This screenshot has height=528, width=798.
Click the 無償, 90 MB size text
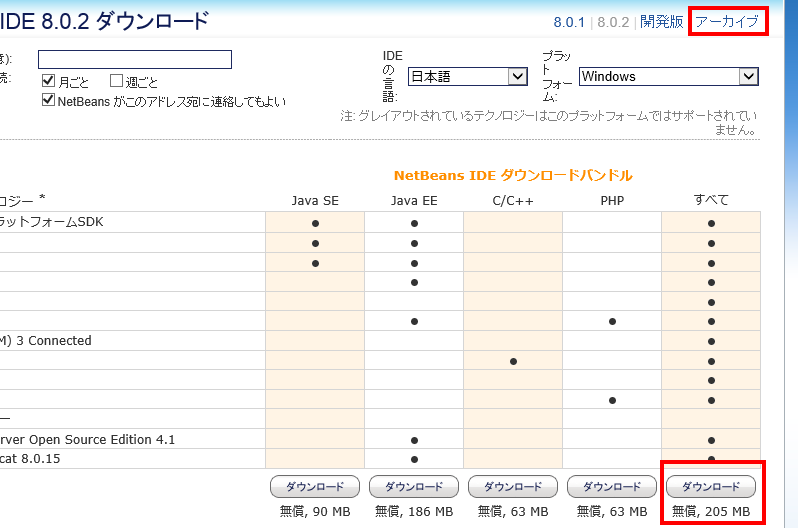315,511
